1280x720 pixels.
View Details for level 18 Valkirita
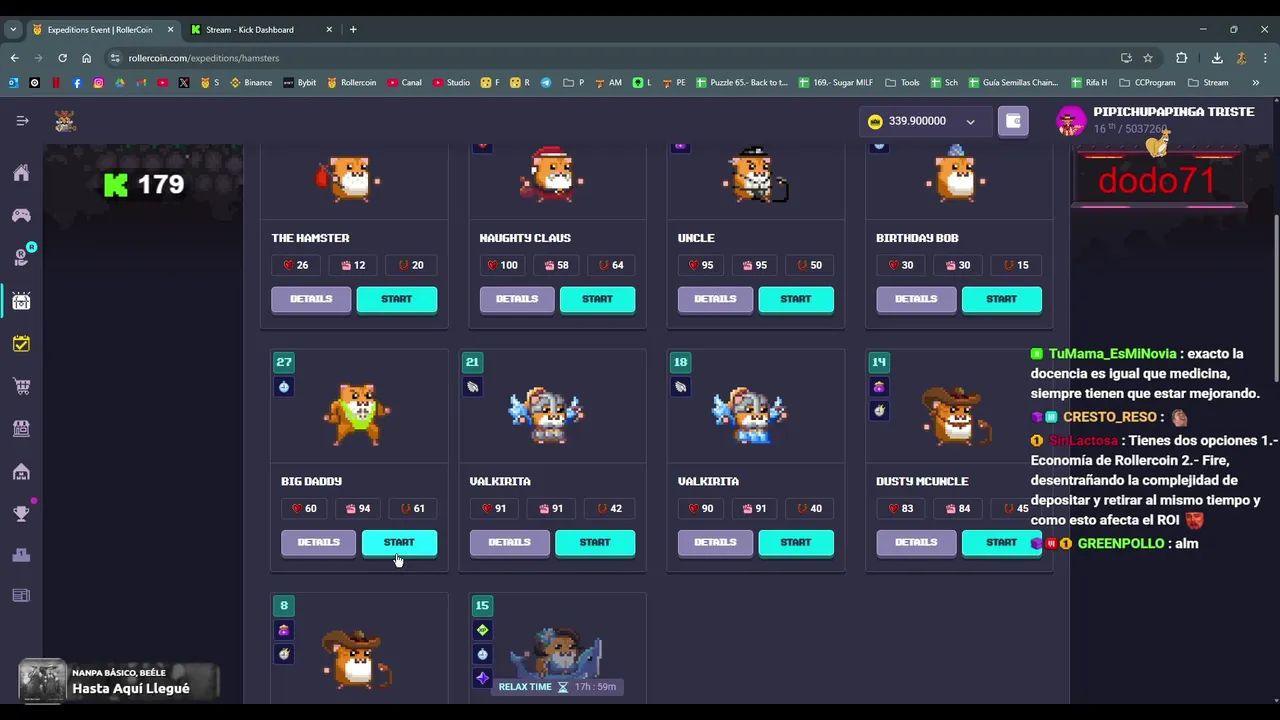pyautogui.click(x=715, y=542)
